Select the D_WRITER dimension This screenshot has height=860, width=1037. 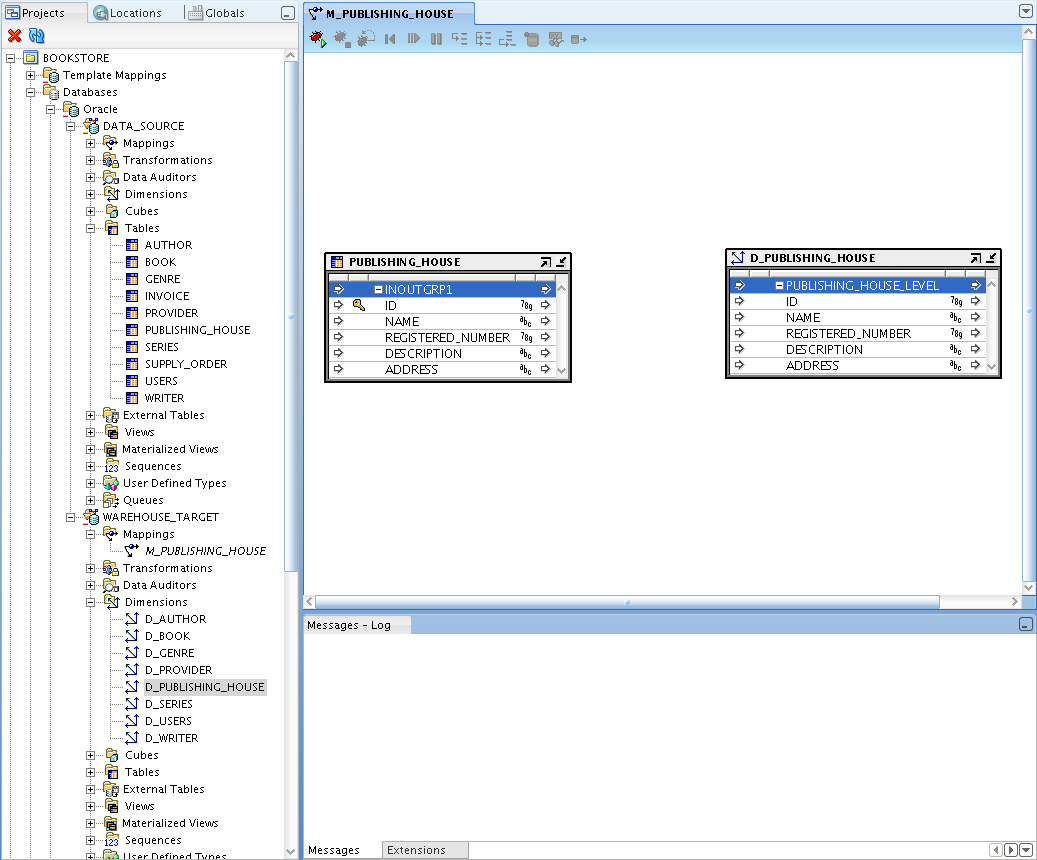click(x=171, y=738)
